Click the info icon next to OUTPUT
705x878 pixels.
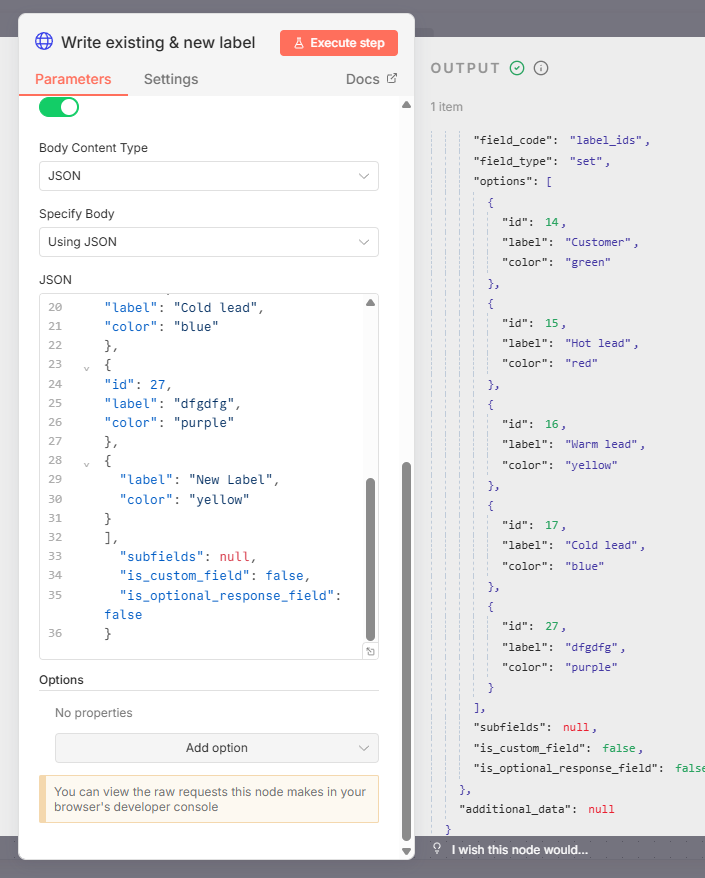[x=541, y=68]
